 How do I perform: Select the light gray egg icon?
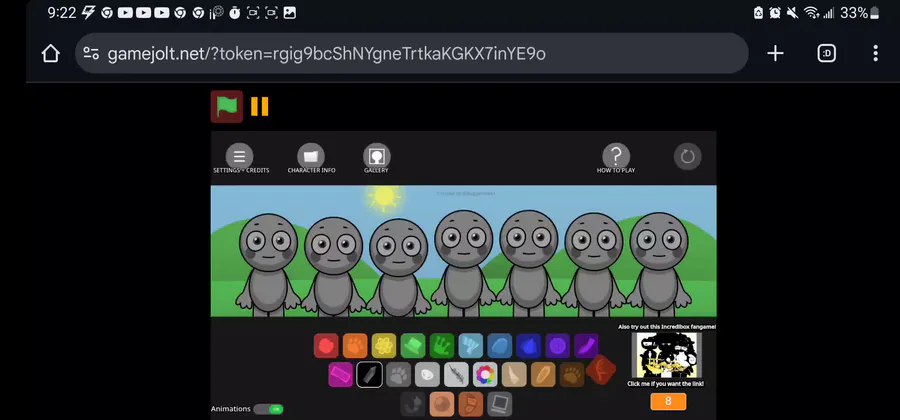click(x=427, y=375)
